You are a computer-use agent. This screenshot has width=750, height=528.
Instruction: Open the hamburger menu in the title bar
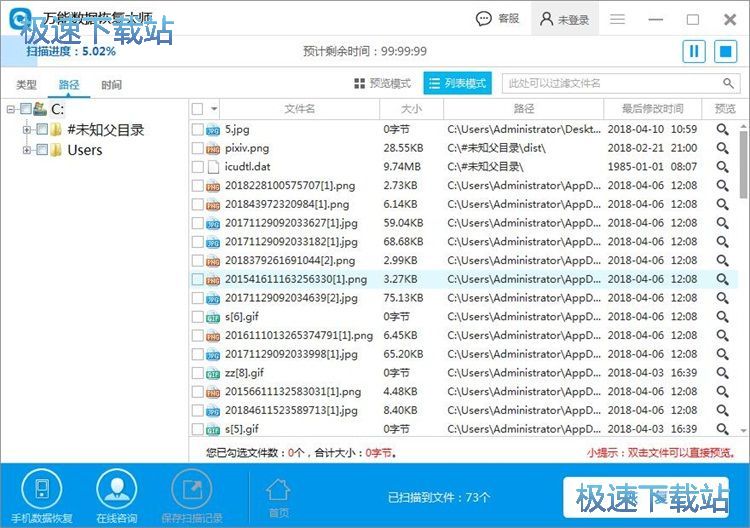tap(618, 19)
